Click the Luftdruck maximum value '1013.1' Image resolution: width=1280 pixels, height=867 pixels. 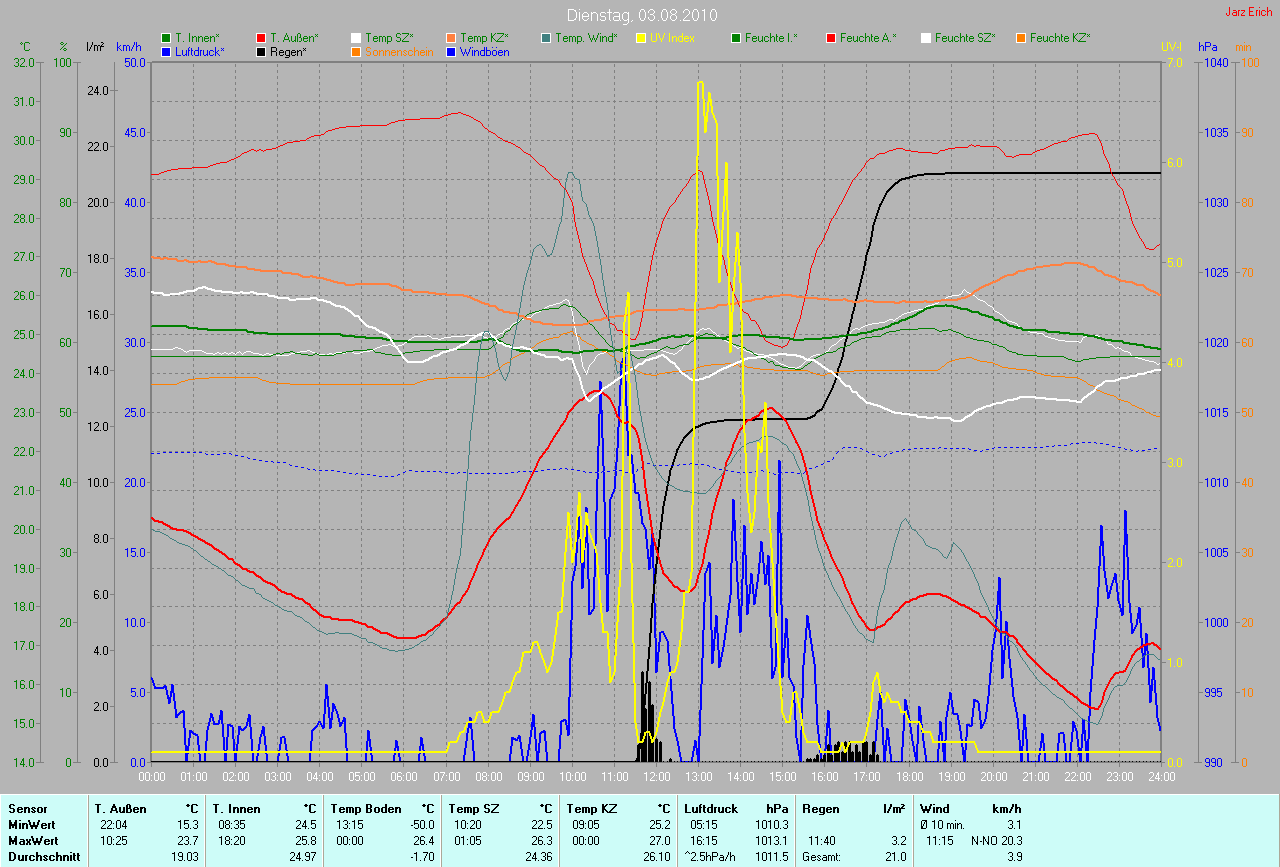click(x=771, y=841)
